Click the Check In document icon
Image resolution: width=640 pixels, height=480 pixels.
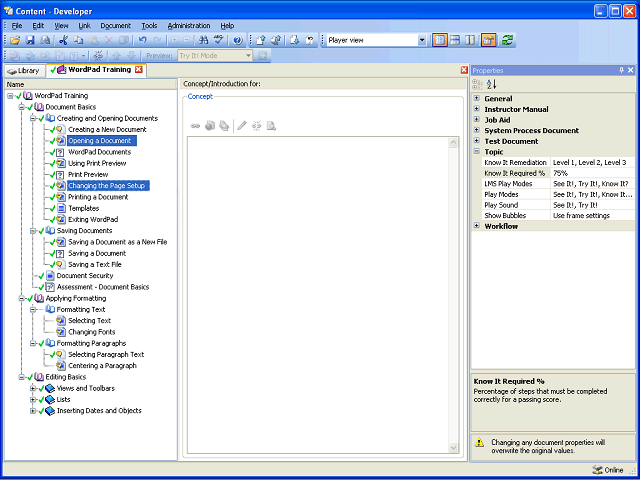click(x=261, y=40)
